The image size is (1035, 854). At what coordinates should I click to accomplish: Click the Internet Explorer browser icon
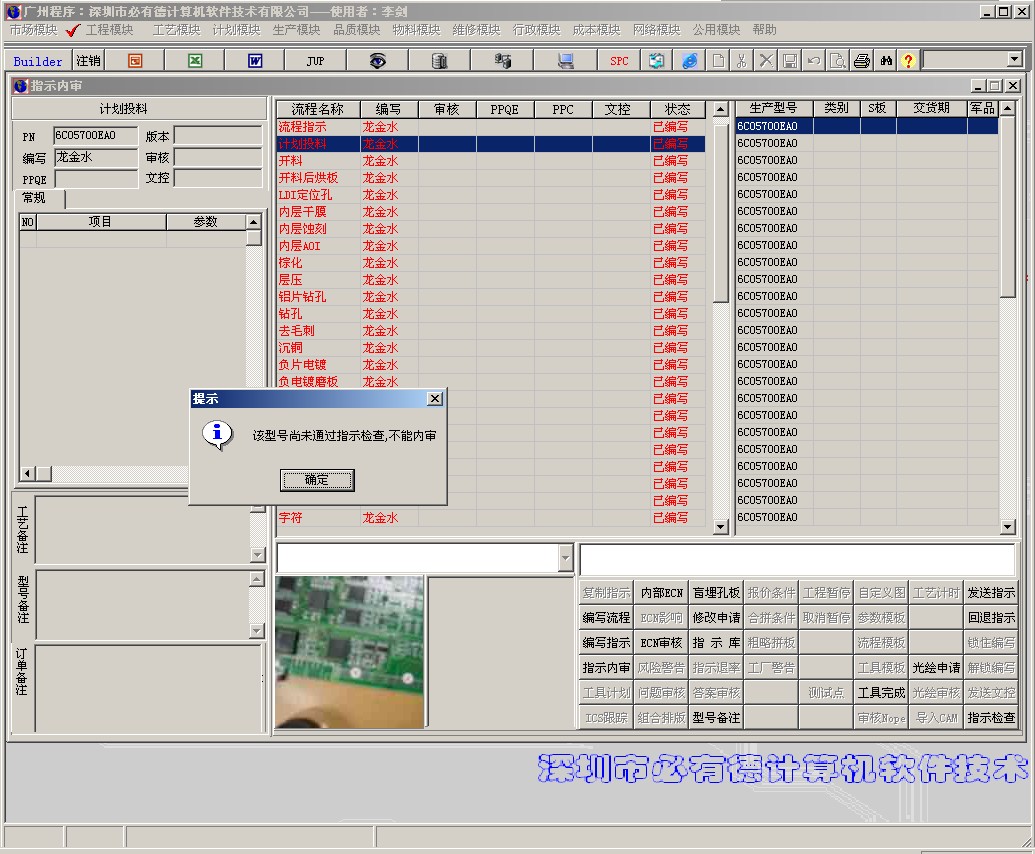pyautogui.click(x=690, y=61)
